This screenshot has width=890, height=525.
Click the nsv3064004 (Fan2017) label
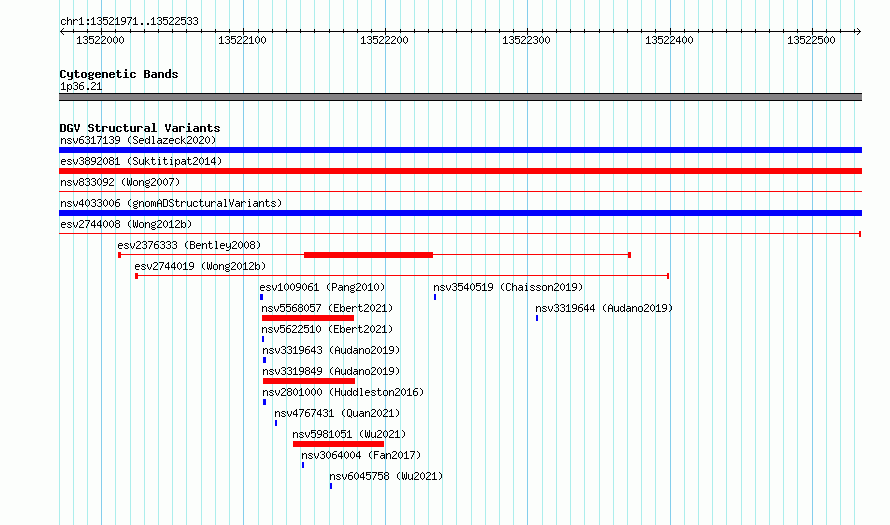(361, 455)
